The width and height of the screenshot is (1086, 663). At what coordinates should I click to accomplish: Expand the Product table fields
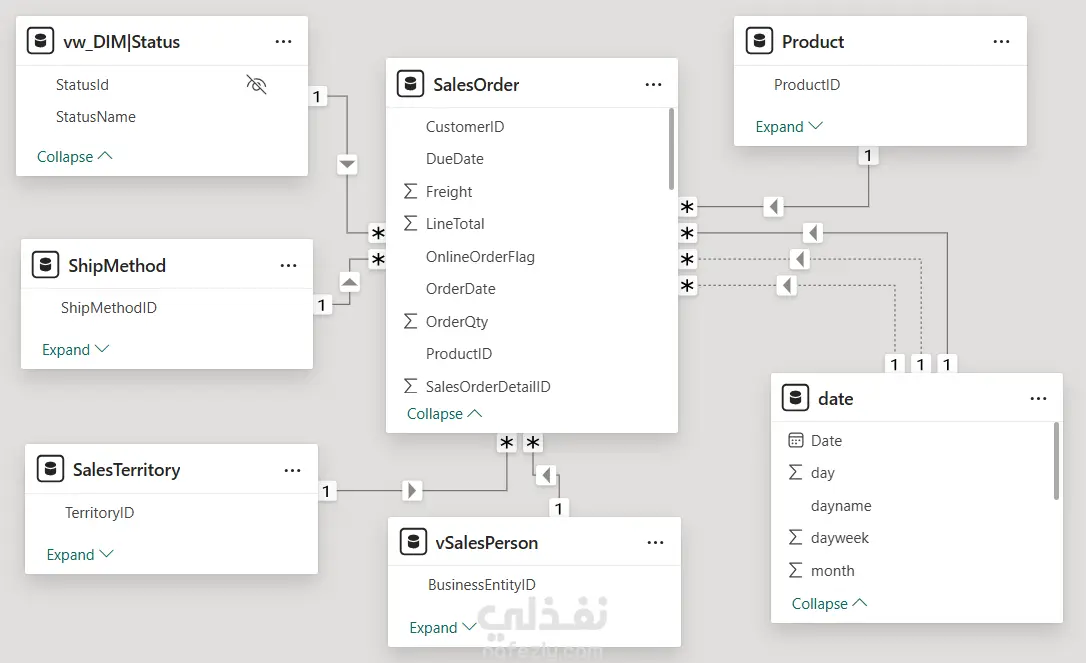click(x=789, y=127)
